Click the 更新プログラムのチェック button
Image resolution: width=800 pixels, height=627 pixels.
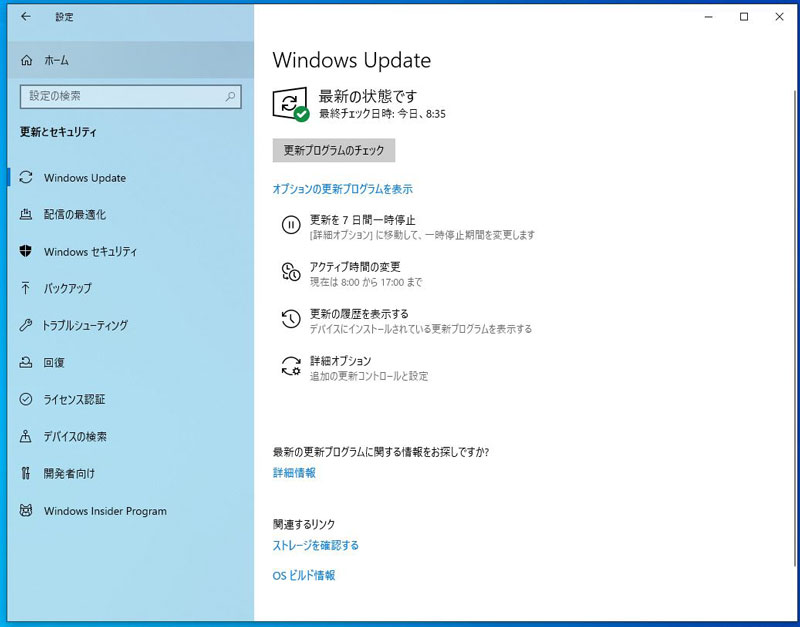pyautogui.click(x=334, y=151)
